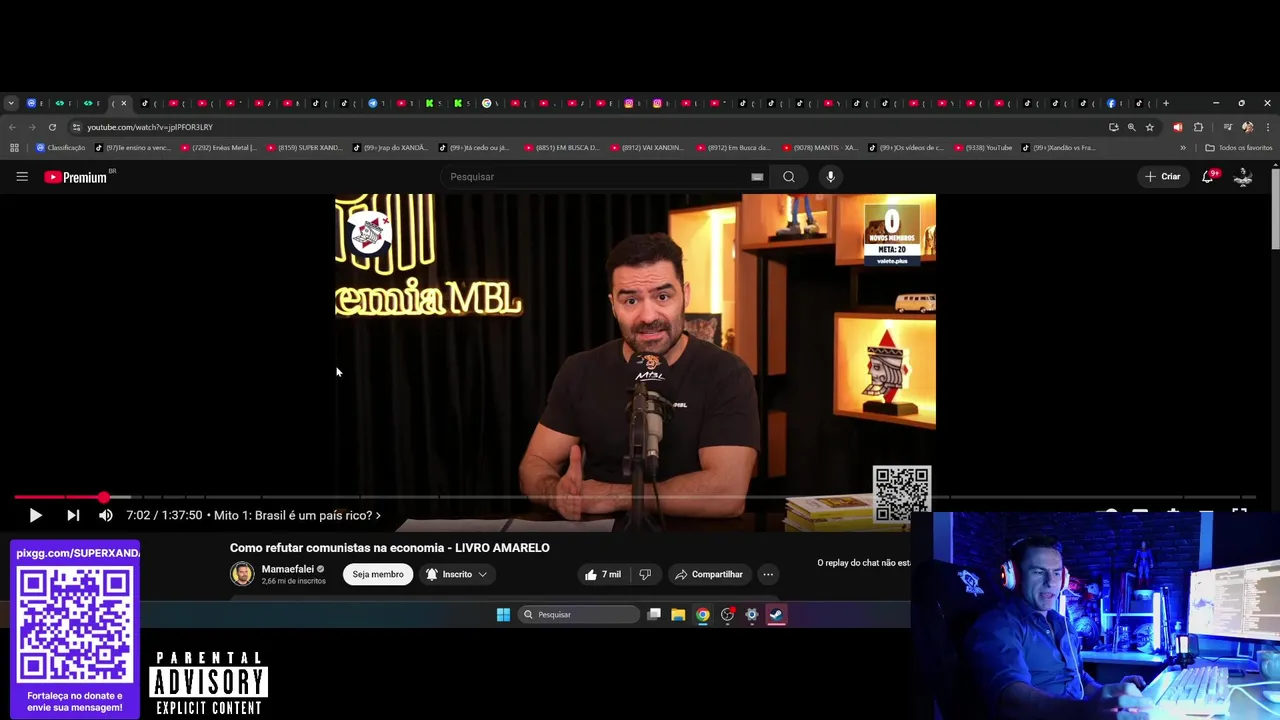Switch to the Google tab
Image resolution: width=1280 pixels, height=720 pixels.
[x=487, y=103]
